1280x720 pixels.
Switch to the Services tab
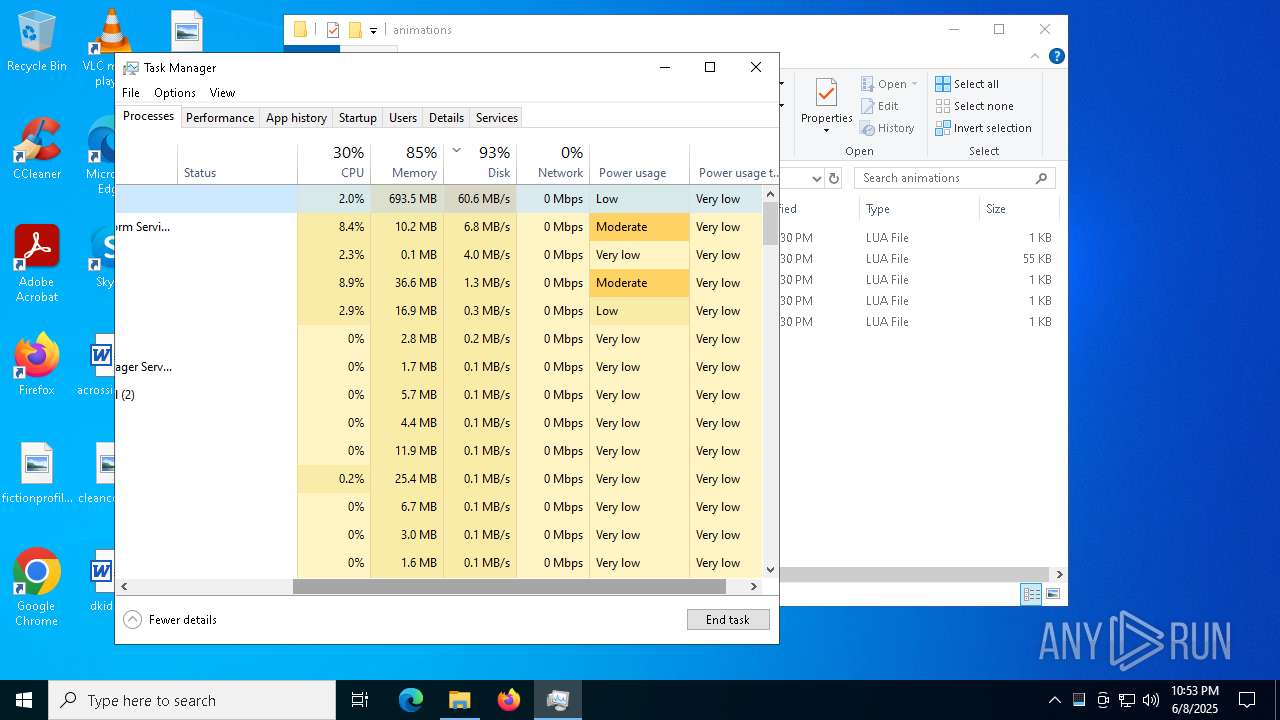497,118
